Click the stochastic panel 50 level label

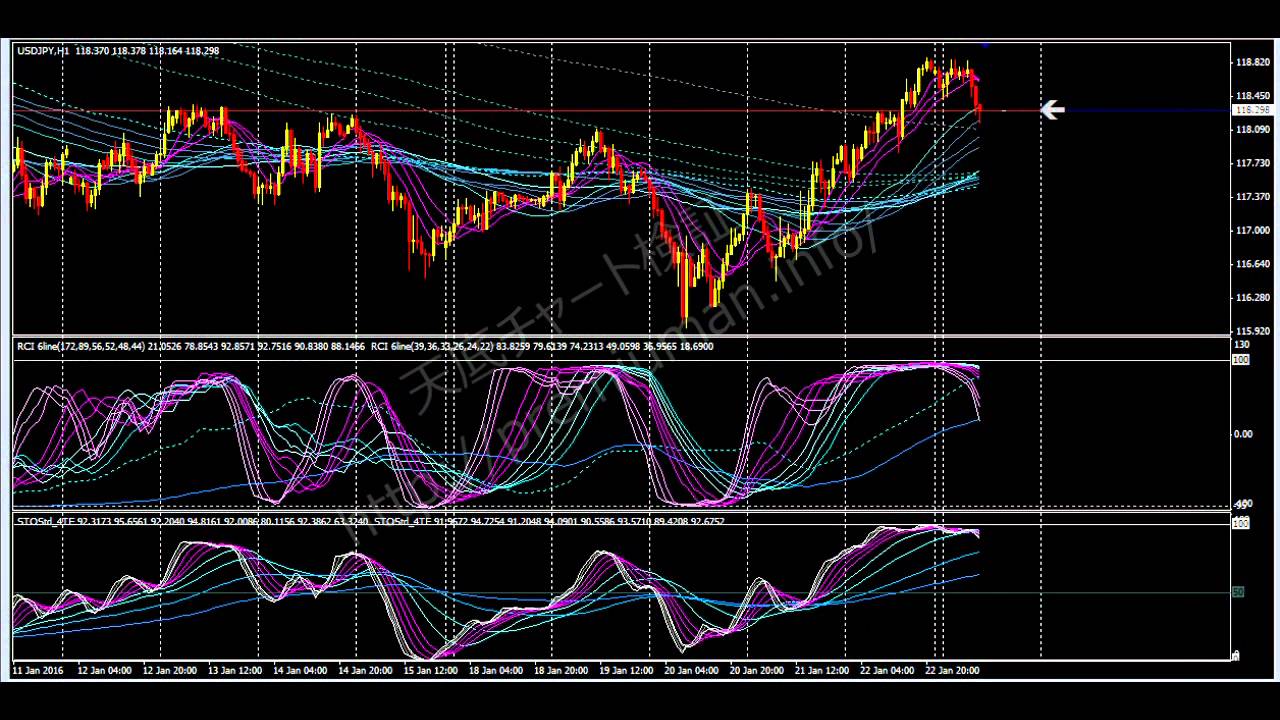click(x=1238, y=592)
